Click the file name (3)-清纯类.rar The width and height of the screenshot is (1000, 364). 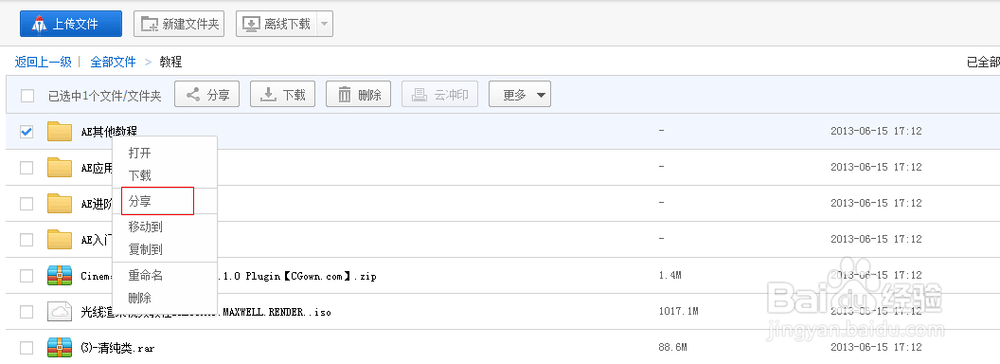(118, 348)
